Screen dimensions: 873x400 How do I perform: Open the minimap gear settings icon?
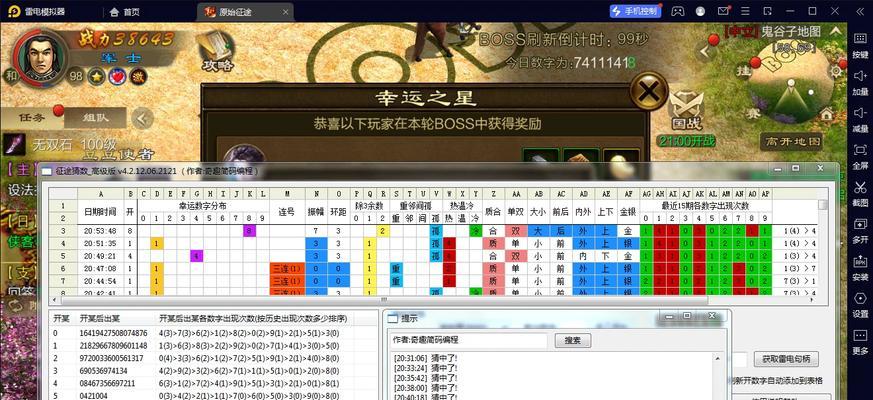coord(835,71)
